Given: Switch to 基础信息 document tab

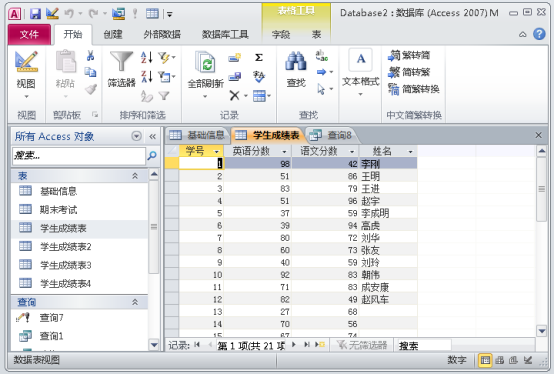Looking at the screenshot, I should click(x=197, y=135).
